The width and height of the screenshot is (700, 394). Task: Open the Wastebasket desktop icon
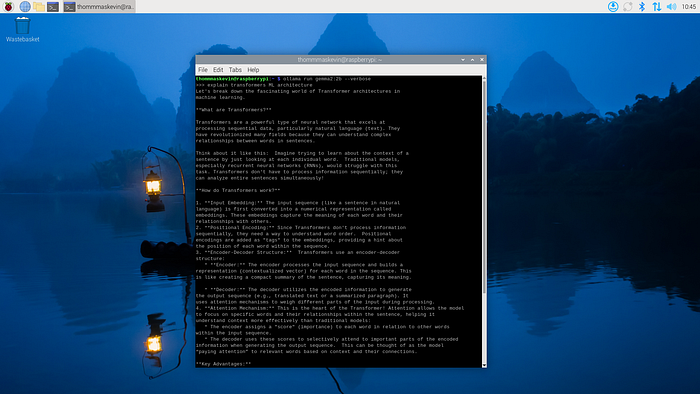coord(22,29)
